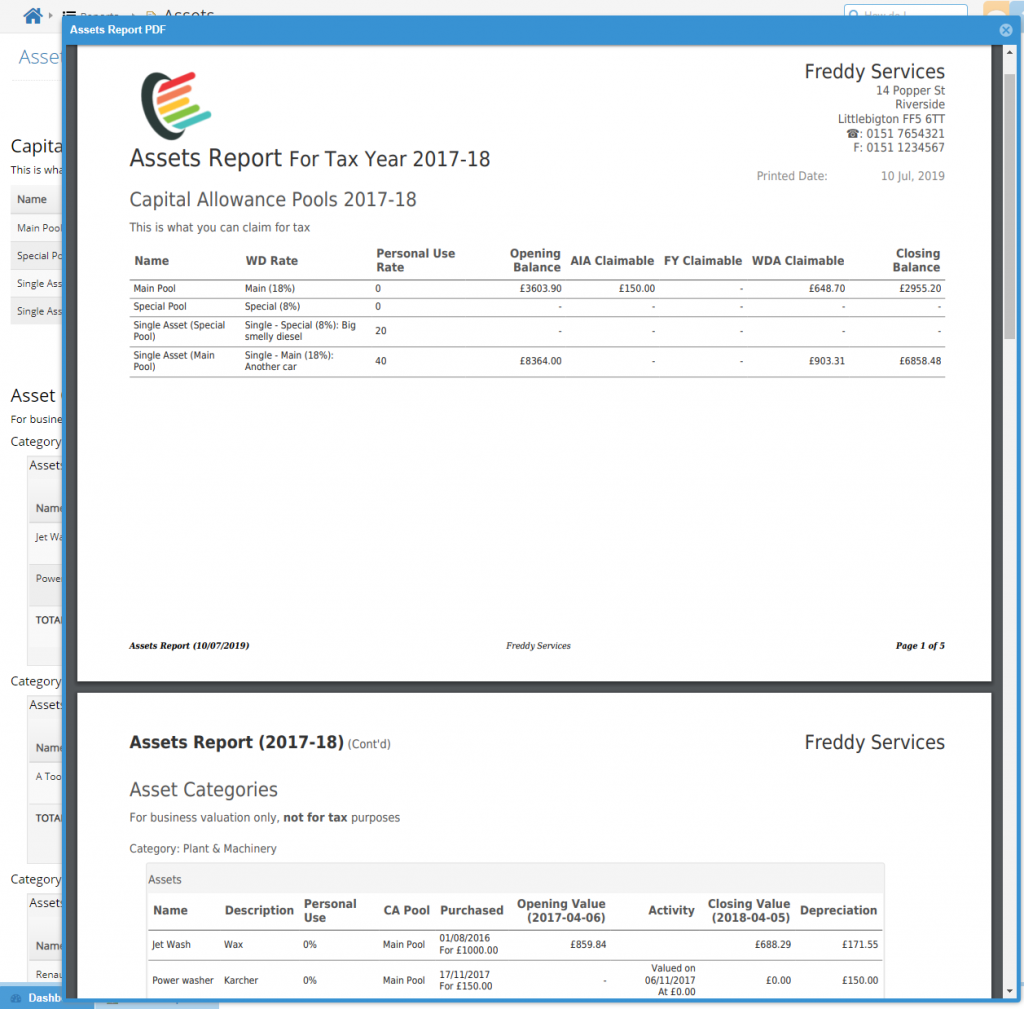Click the fax number 'F: 0151 1234567'

click(899, 148)
